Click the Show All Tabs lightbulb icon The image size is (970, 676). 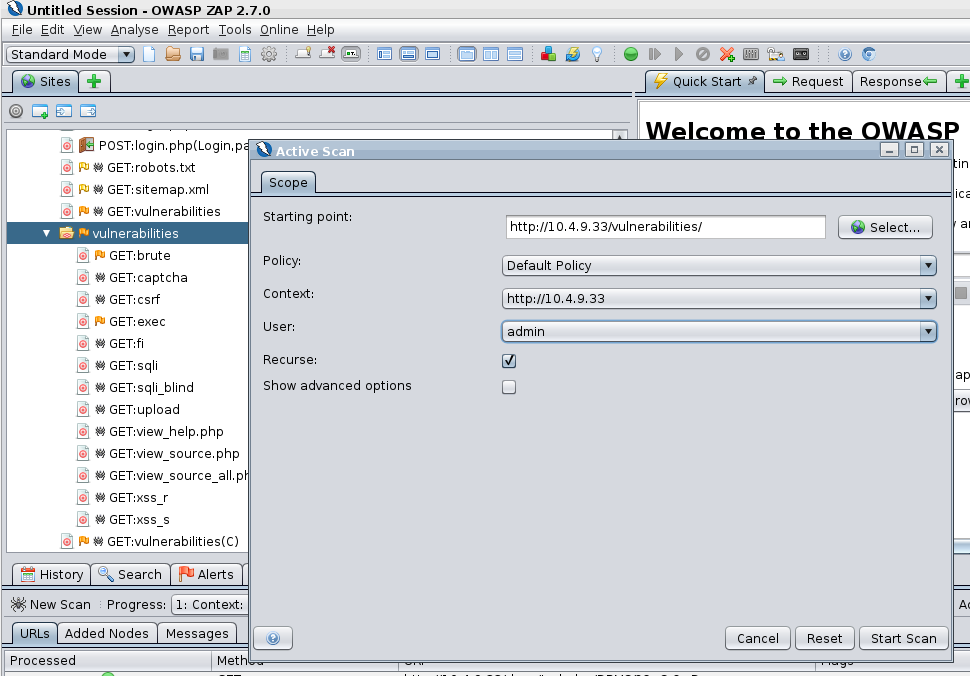coord(303,54)
